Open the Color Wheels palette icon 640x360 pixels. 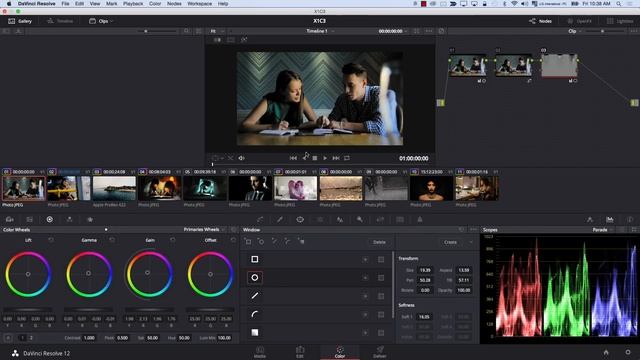pyautogui.click(x=49, y=220)
